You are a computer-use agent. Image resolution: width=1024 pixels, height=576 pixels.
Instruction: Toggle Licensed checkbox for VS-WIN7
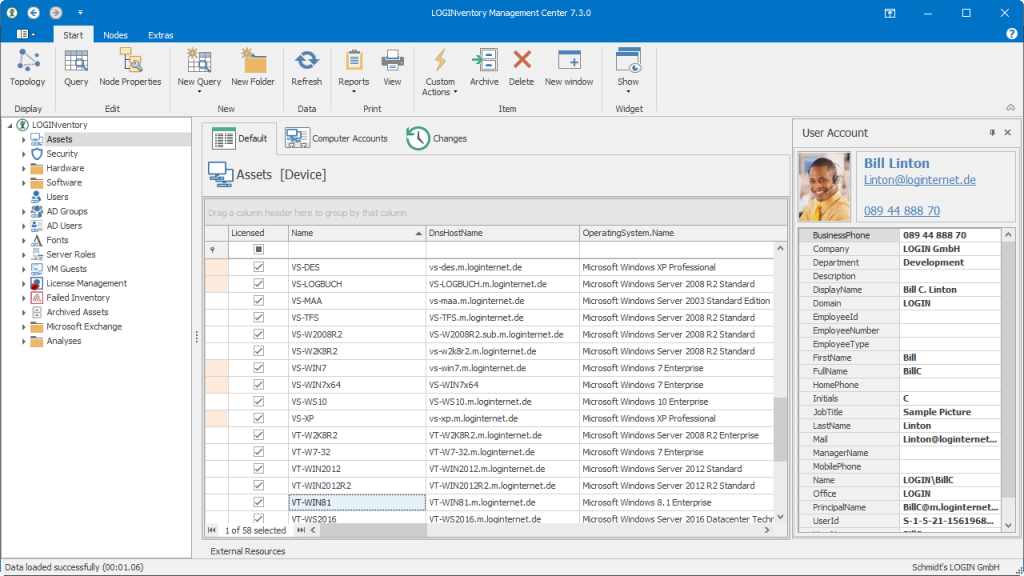click(259, 368)
